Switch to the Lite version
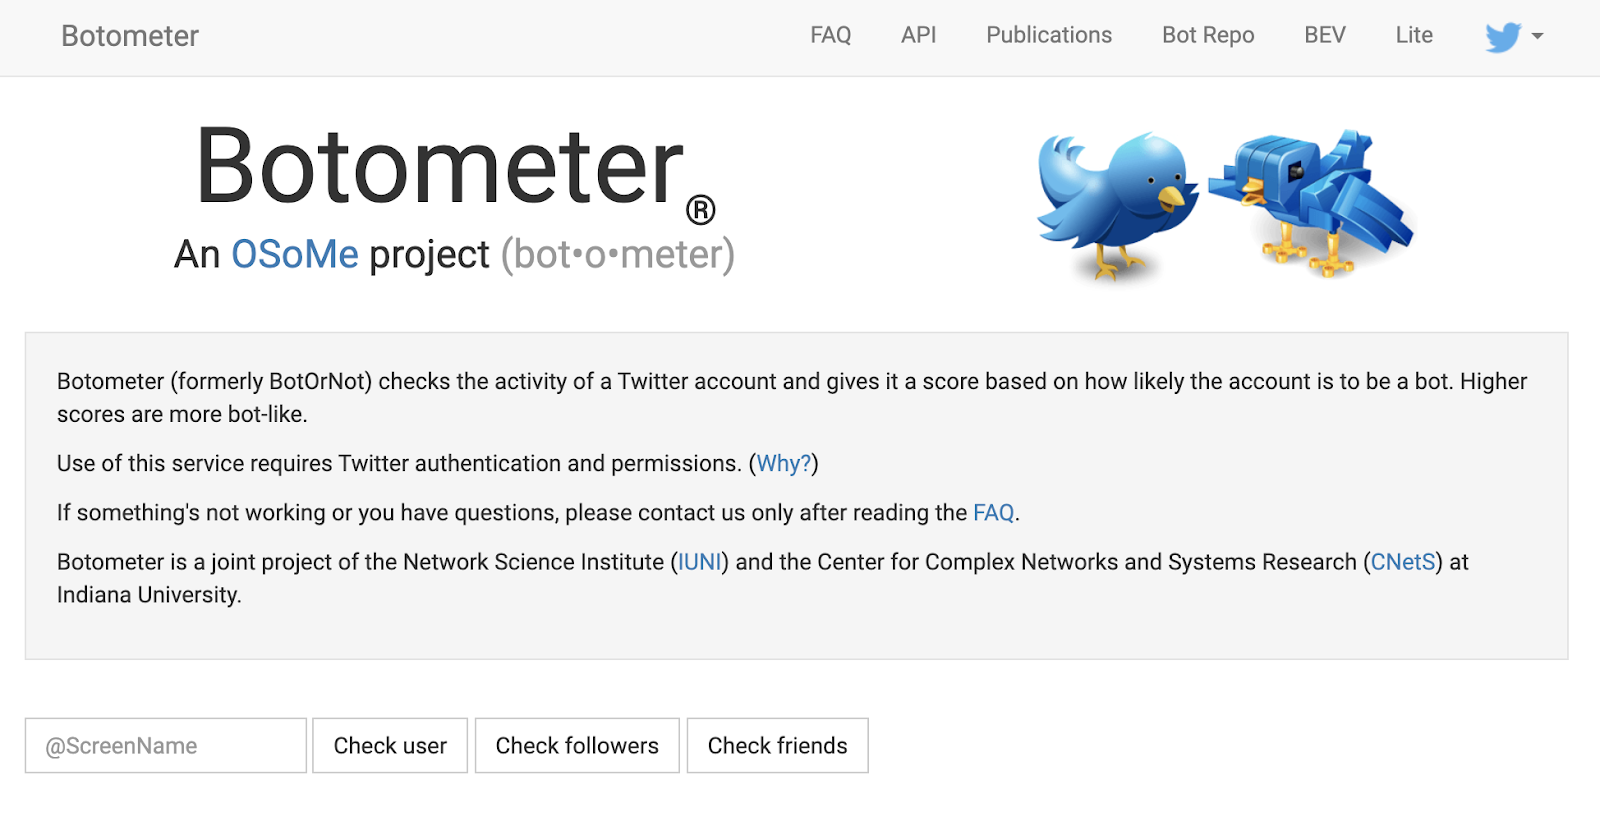Image resolution: width=1600 pixels, height=821 pixels. pos(1414,36)
